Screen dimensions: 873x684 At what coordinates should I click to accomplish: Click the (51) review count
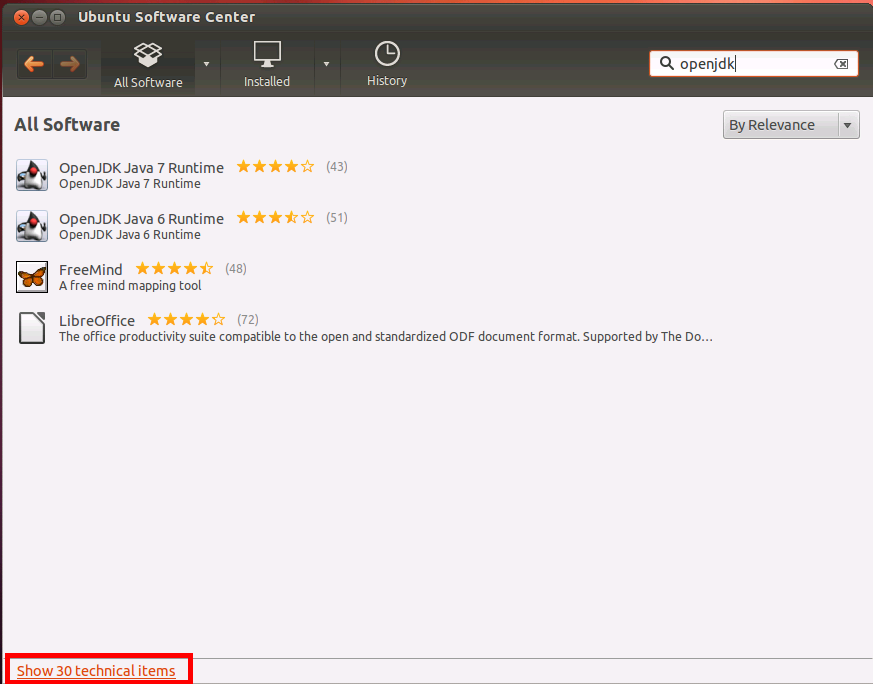coord(337,218)
